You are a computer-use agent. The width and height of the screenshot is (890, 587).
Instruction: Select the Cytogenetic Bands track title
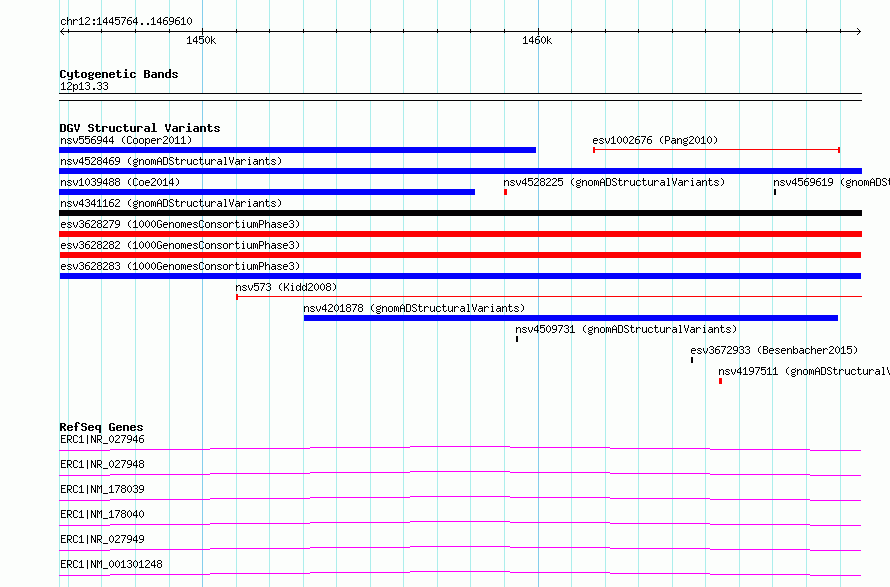point(119,74)
